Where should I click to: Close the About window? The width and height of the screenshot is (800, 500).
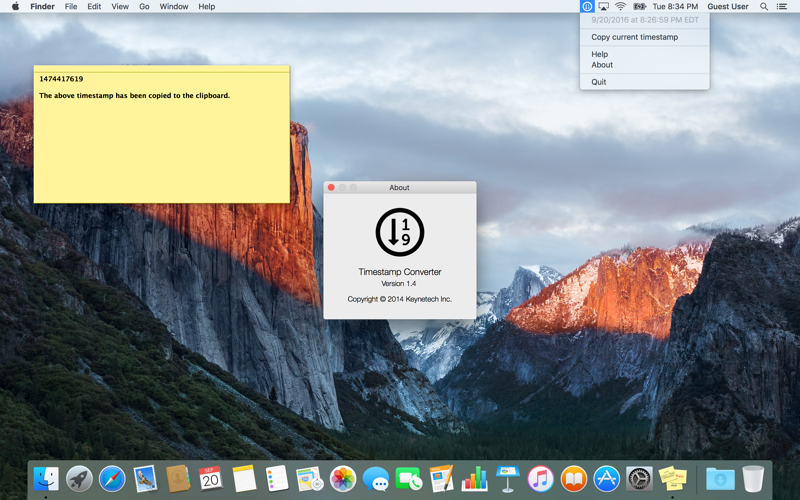331,187
